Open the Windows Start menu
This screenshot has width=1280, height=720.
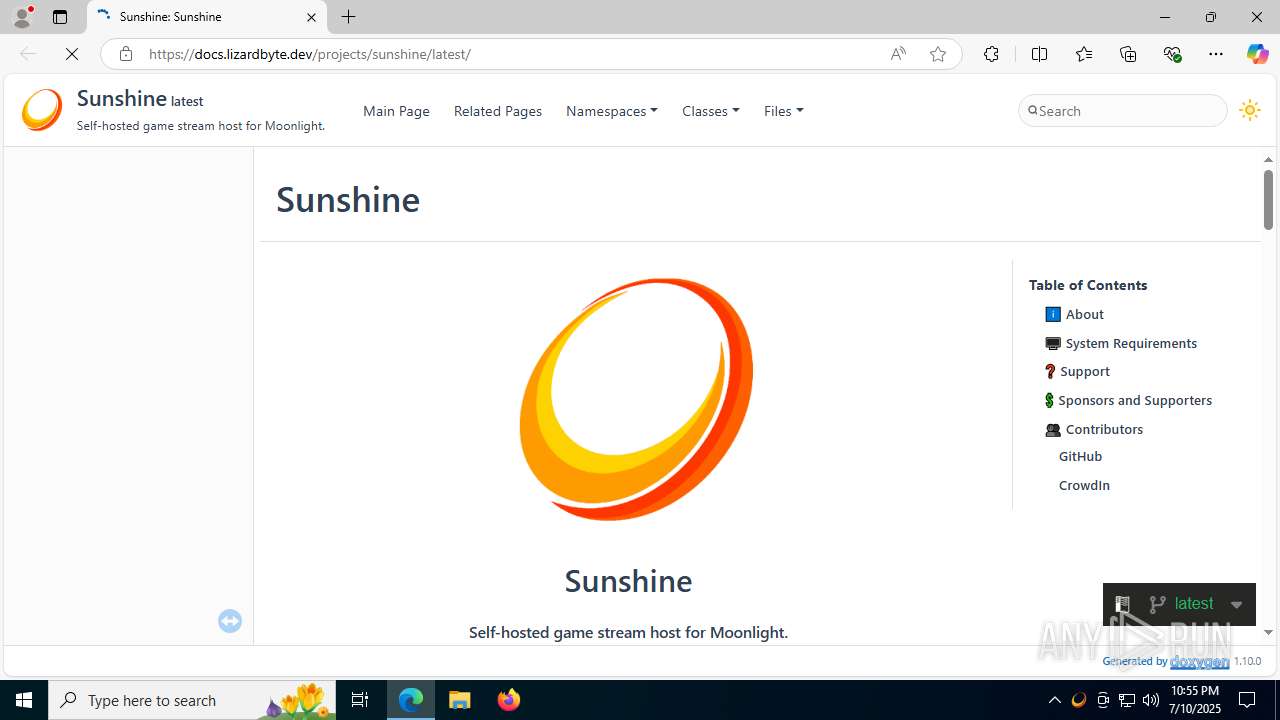(24, 700)
